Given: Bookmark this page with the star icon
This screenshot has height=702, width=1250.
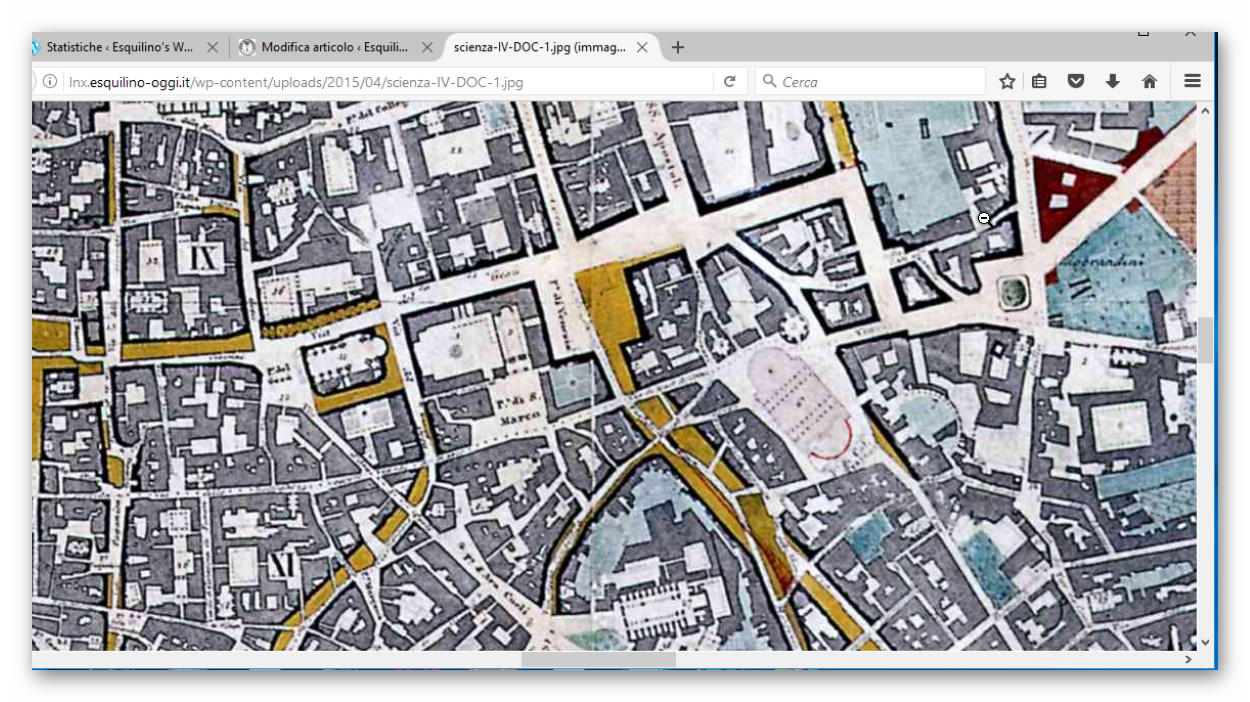Looking at the screenshot, I should [1007, 82].
